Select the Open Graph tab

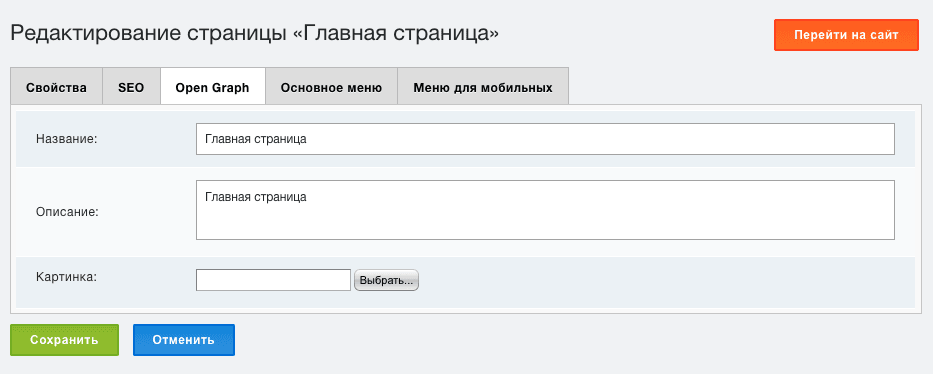tap(212, 88)
